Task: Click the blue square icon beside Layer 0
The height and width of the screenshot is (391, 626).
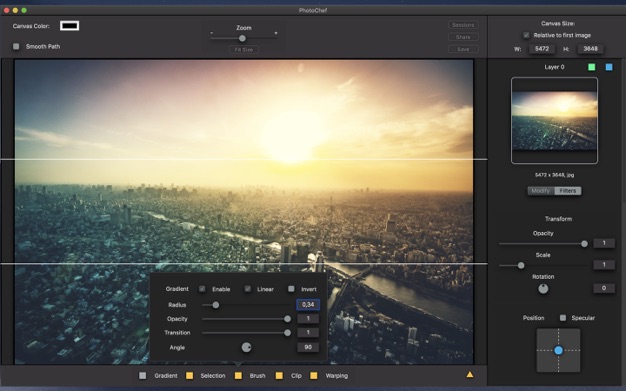Action: [609, 67]
